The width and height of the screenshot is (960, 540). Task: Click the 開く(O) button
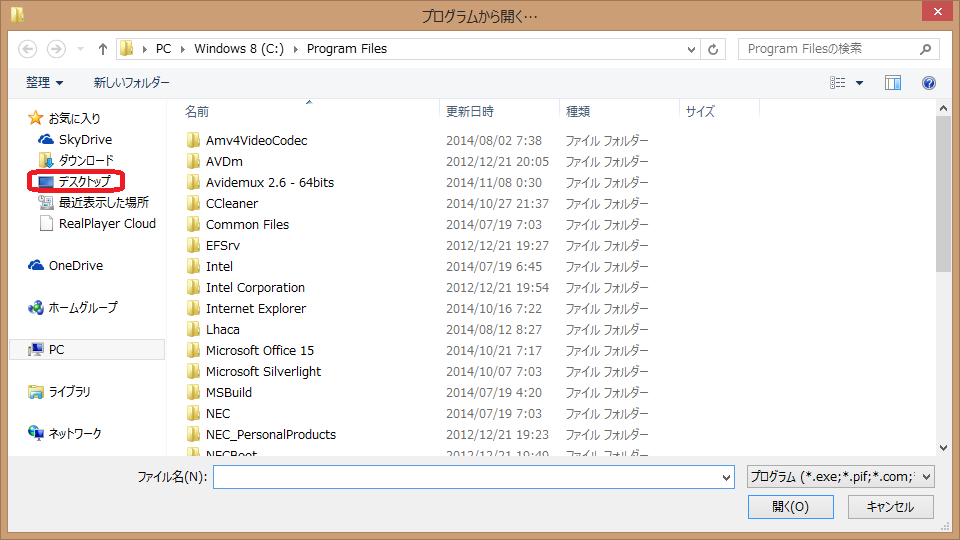(x=790, y=507)
